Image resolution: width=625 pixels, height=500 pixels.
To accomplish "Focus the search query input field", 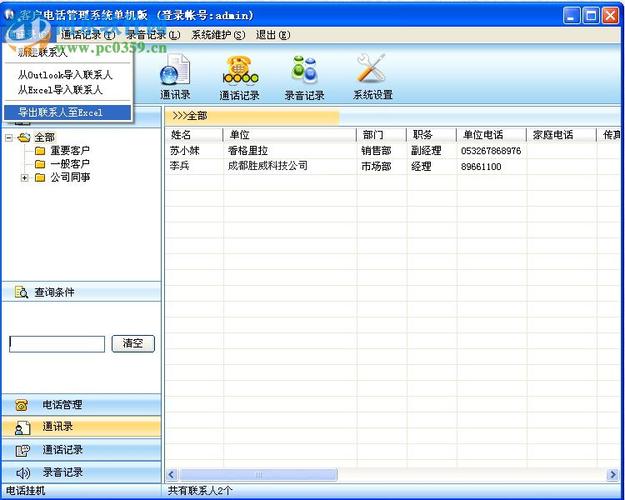I will point(57,344).
